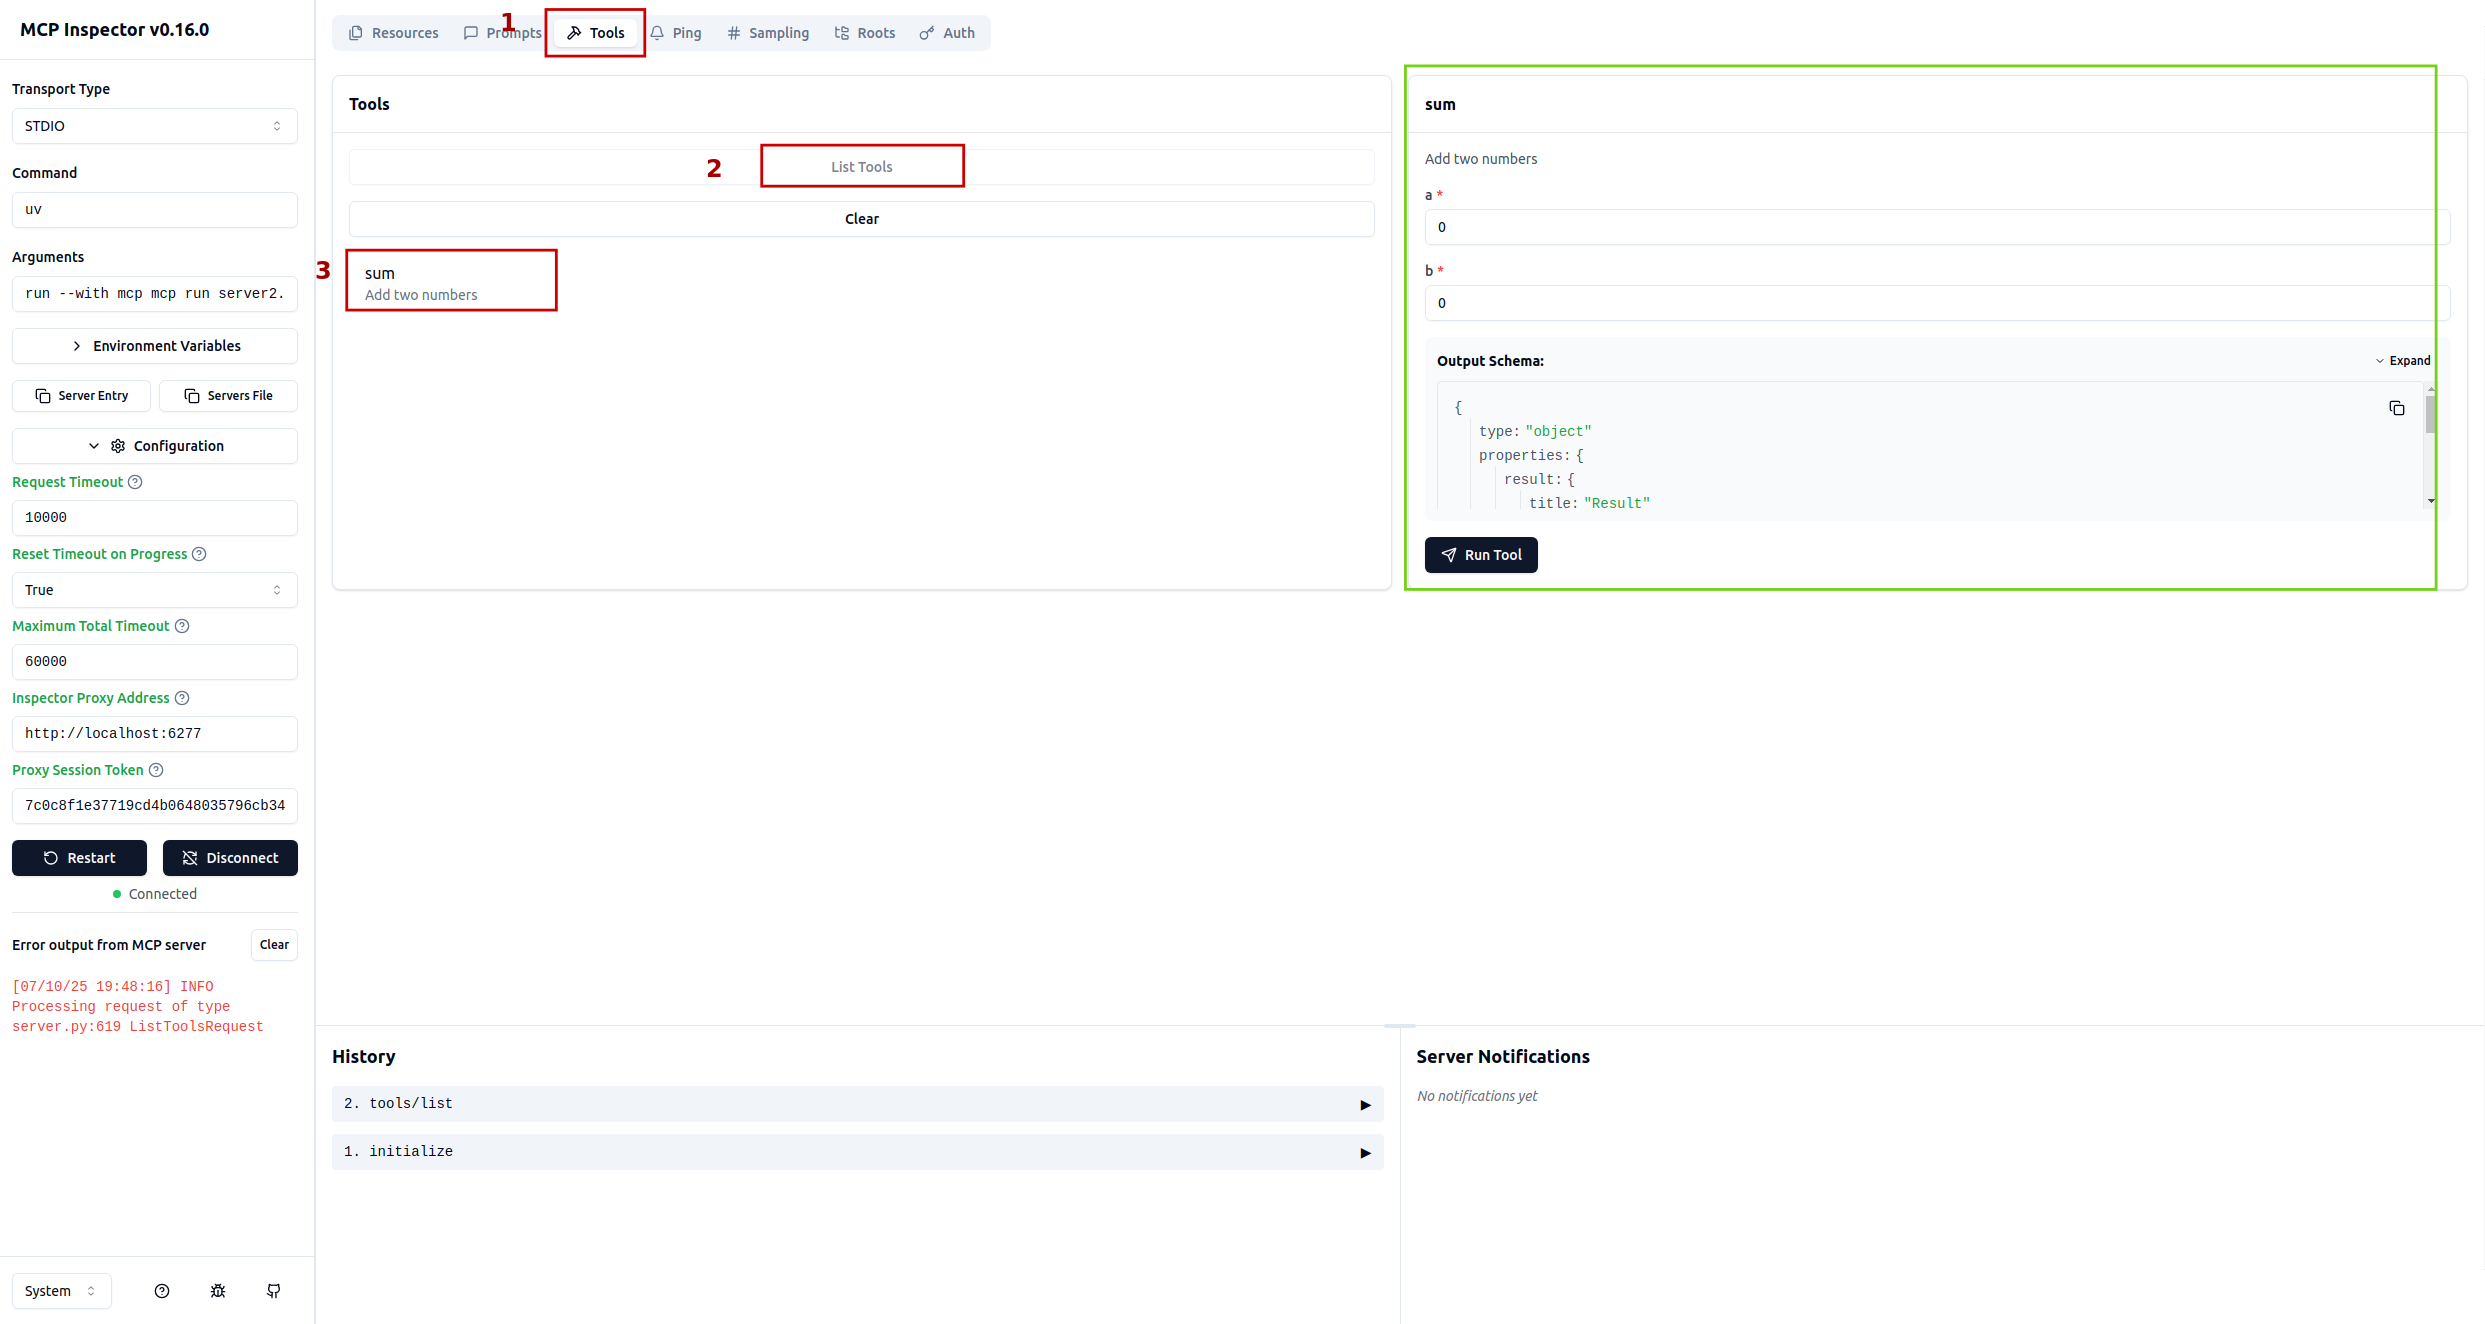The width and height of the screenshot is (2485, 1324).
Task: Open the bug report icon at bottom left
Action: (218, 1291)
